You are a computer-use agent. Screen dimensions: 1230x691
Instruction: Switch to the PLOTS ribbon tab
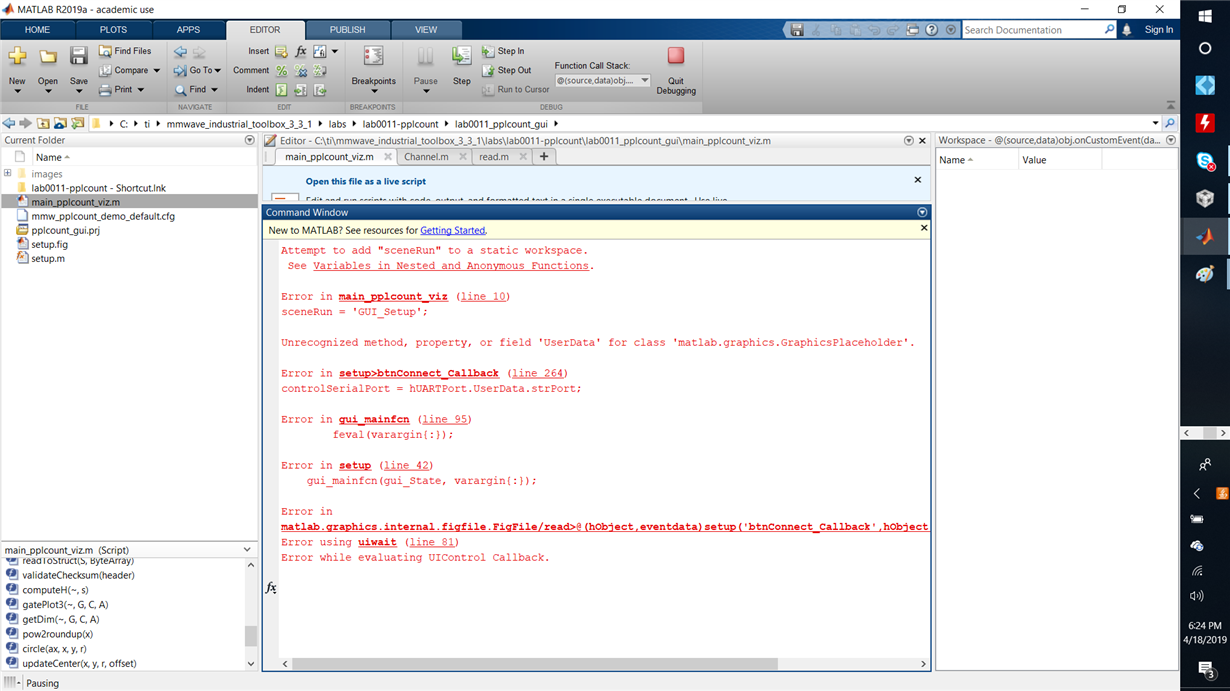pos(113,30)
